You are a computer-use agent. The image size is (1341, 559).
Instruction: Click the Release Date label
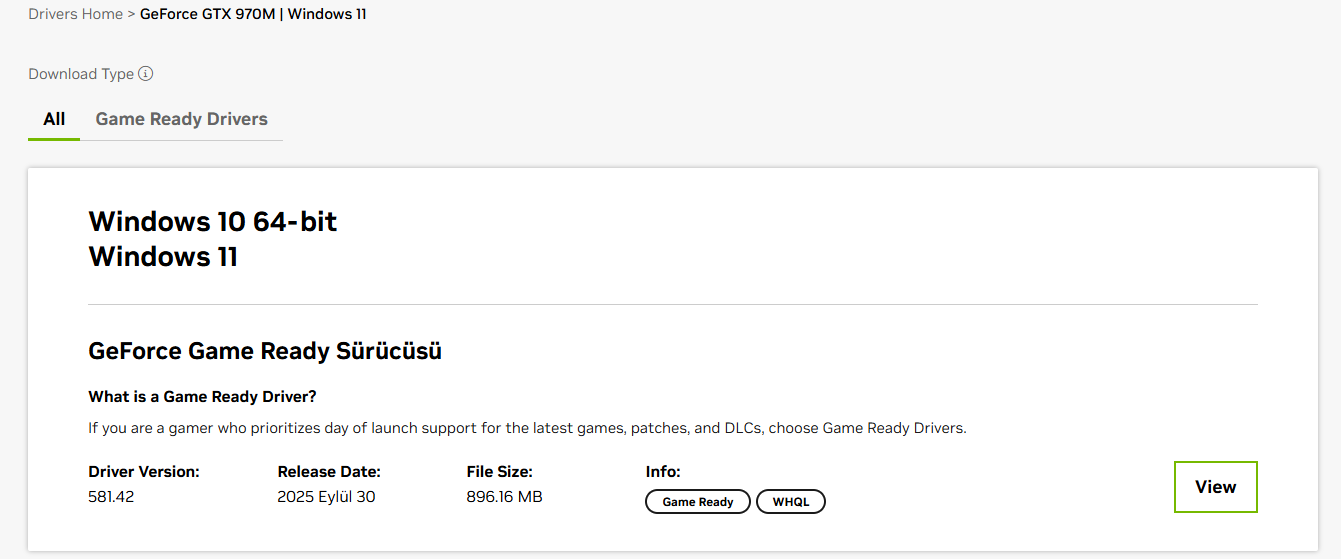pos(329,472)
